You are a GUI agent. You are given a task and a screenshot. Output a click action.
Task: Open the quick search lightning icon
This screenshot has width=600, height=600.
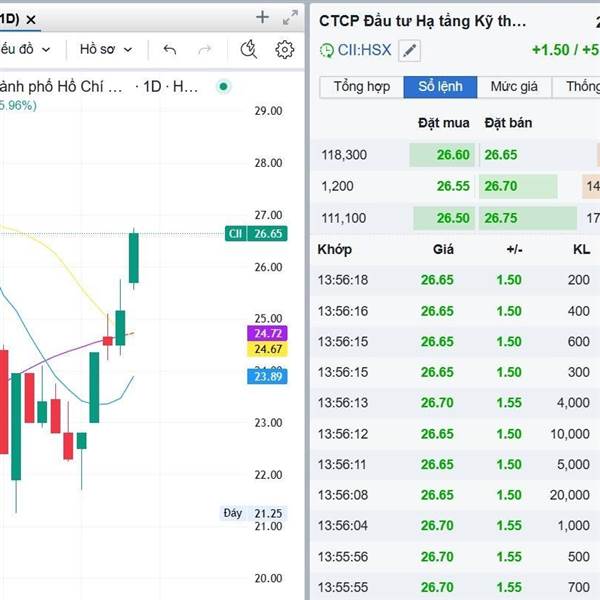249,49
